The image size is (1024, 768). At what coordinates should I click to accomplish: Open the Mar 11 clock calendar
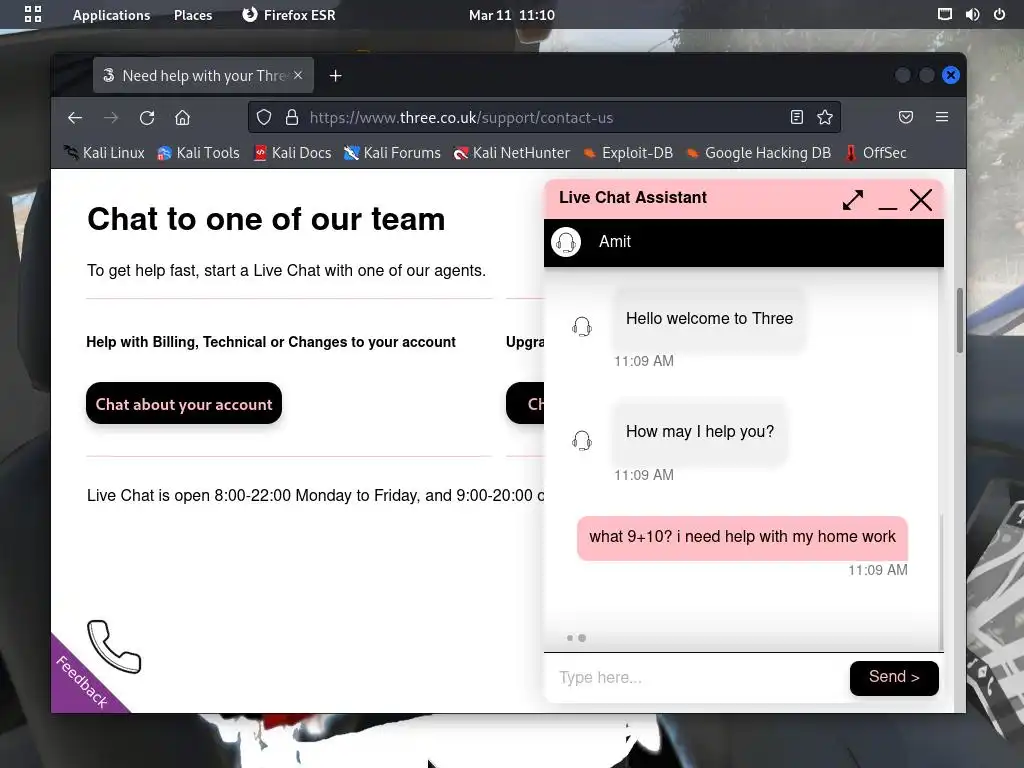coord(512,15)
